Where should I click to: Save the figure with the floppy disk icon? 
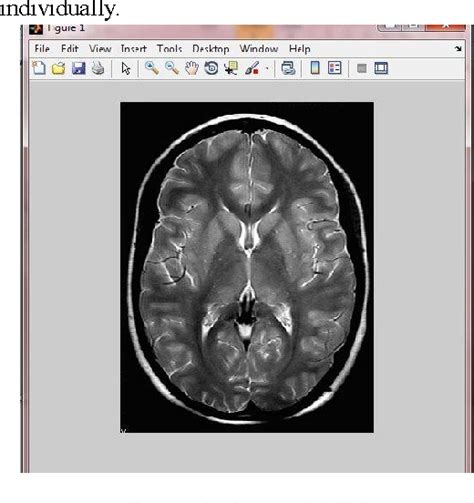(79, 68)
